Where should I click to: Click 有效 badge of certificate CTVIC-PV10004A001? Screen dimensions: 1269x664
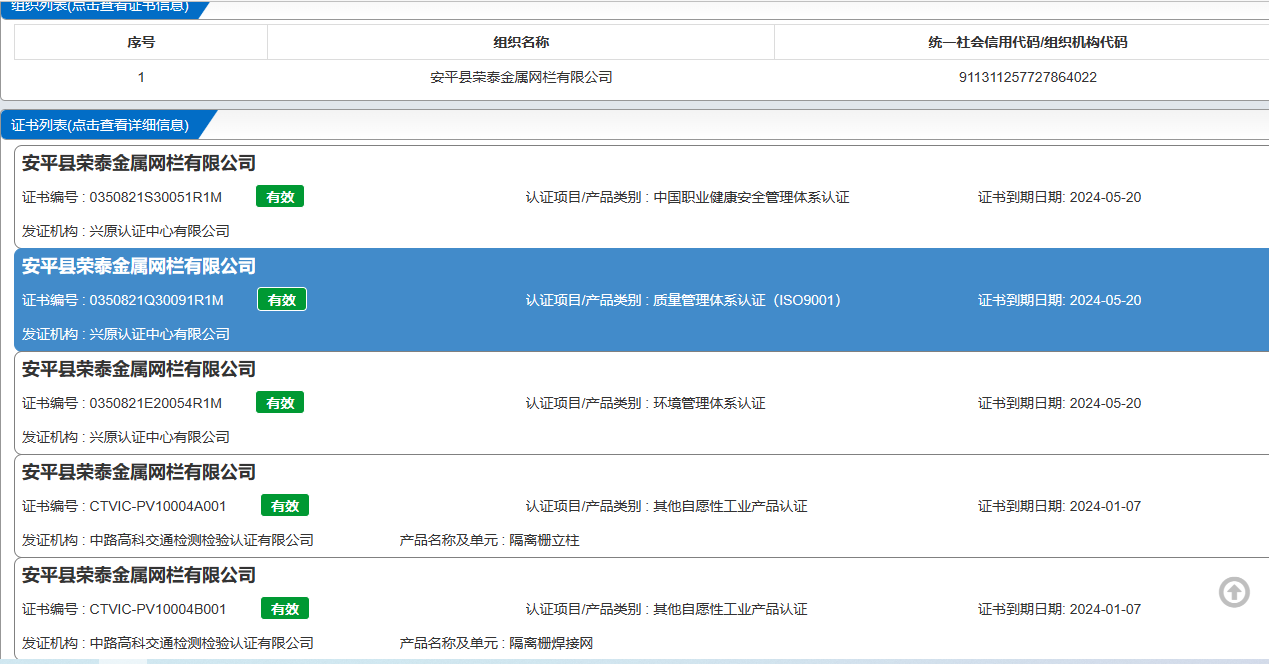(x=285, y=506)
